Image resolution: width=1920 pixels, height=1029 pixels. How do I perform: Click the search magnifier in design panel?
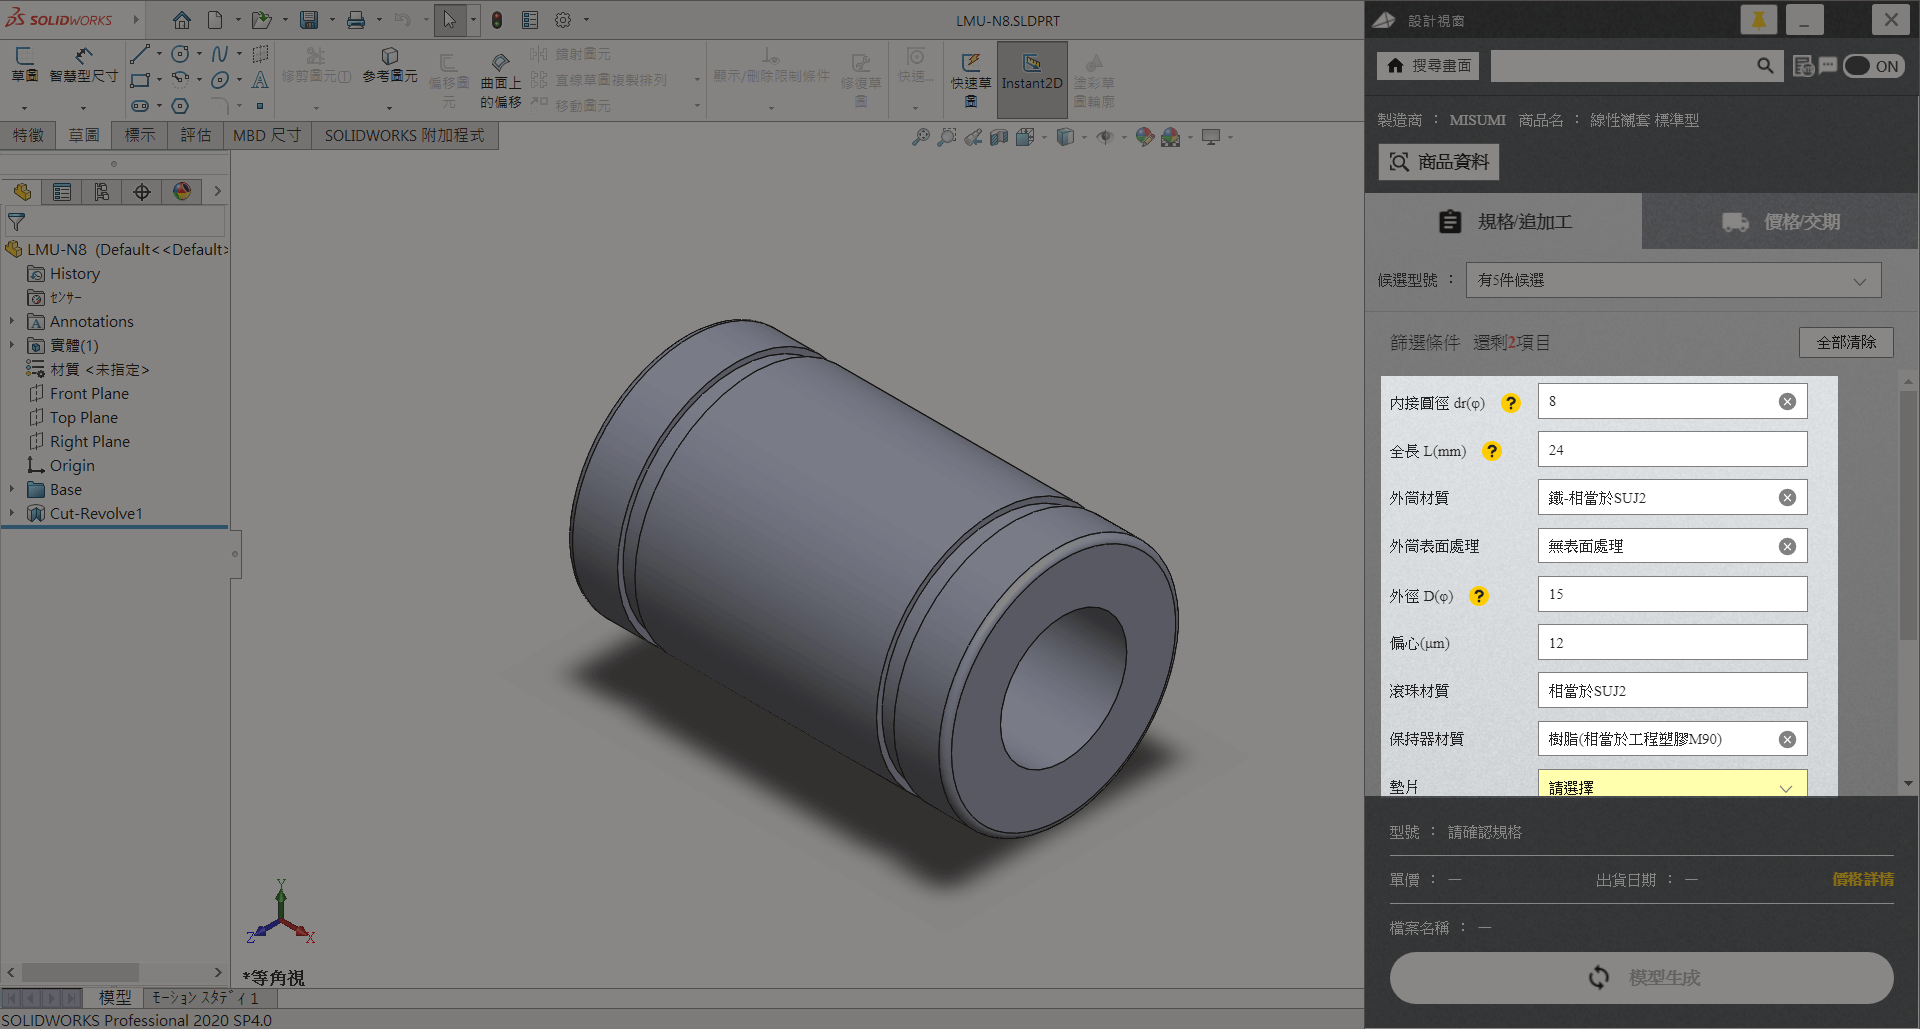click(x=1765, y=66)
